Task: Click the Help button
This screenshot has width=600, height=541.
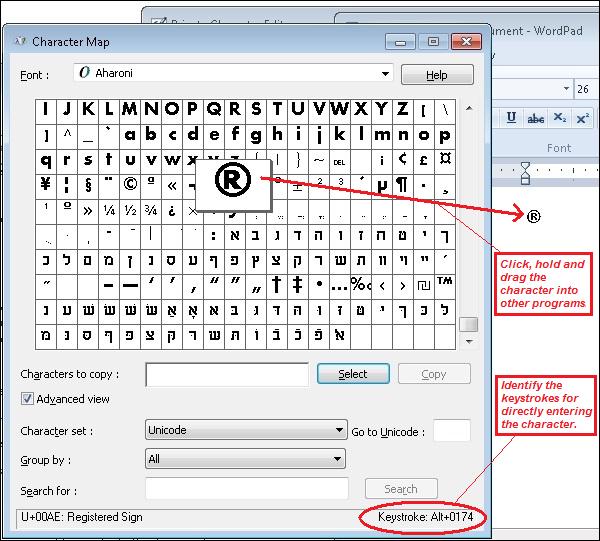Action: (437, 75)
